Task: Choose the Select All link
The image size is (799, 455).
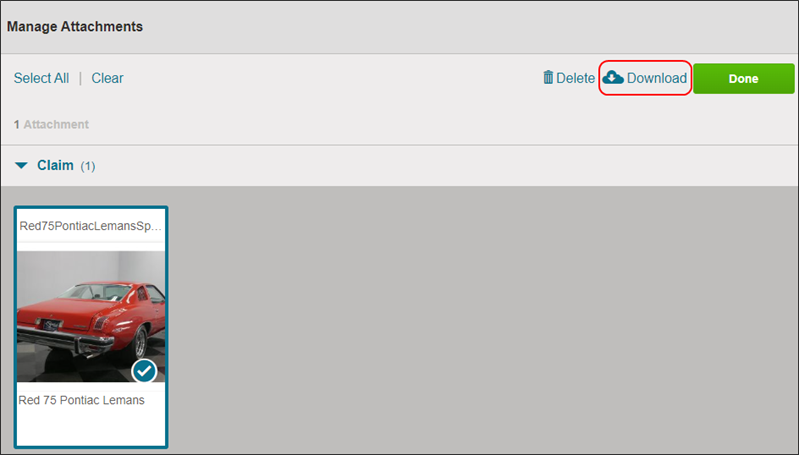Action: 41,78
